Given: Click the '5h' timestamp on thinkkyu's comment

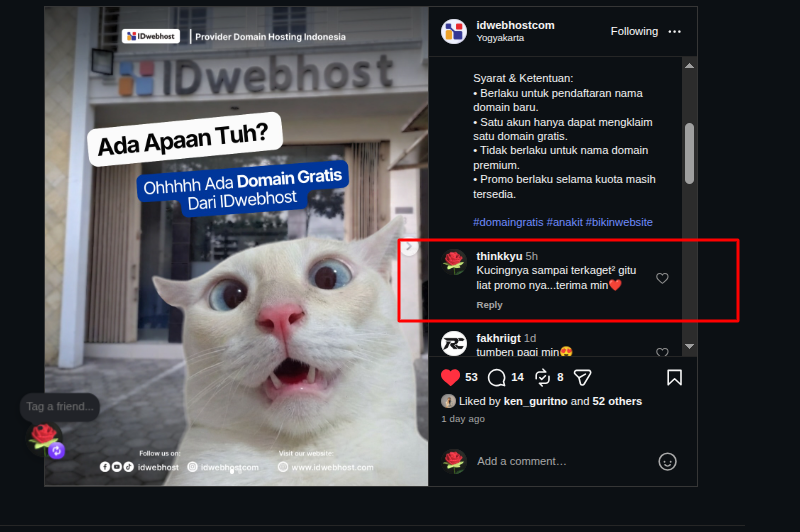Looking at the screenshot, I should tap(532, 256).
